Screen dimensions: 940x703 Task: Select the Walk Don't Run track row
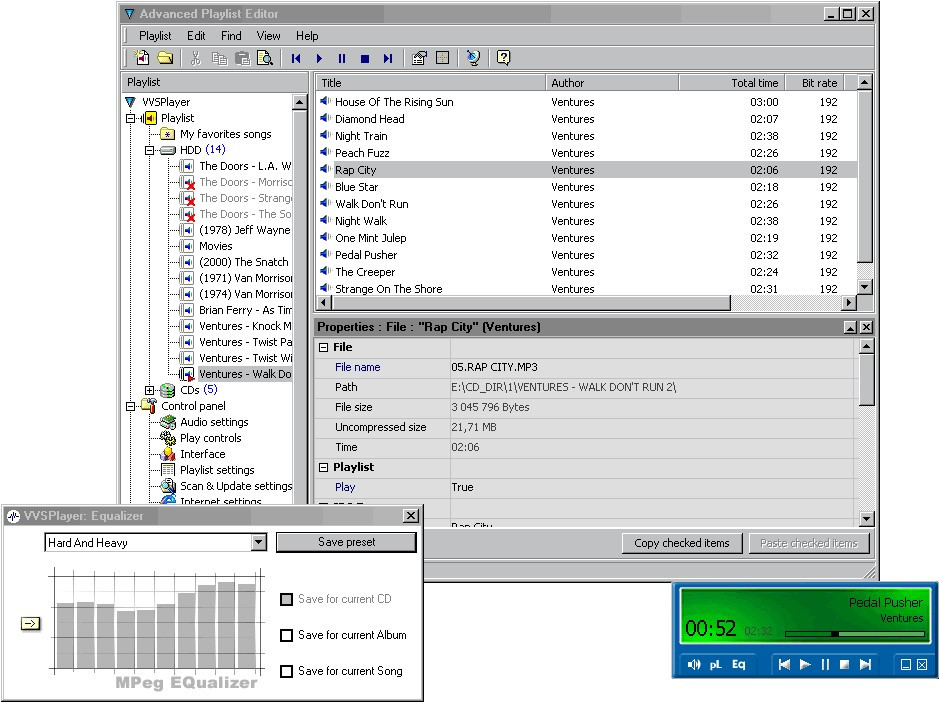tap(587, 204)
